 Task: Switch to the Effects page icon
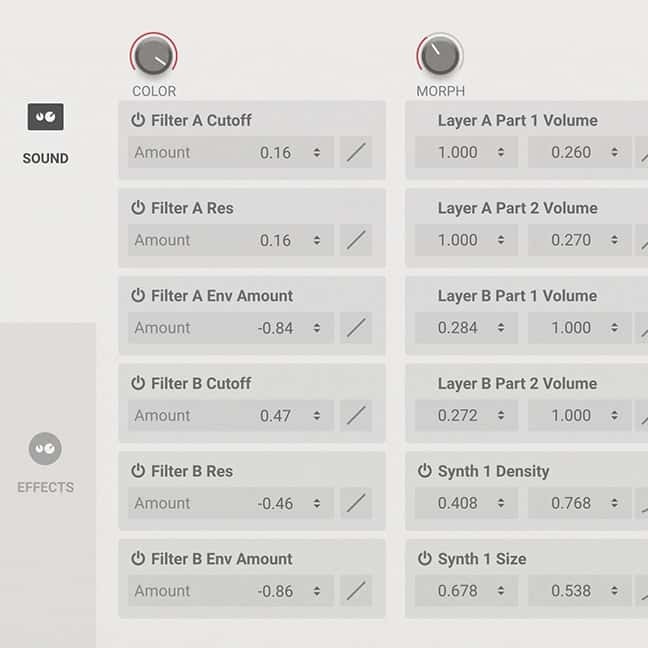tap(45, 449)
